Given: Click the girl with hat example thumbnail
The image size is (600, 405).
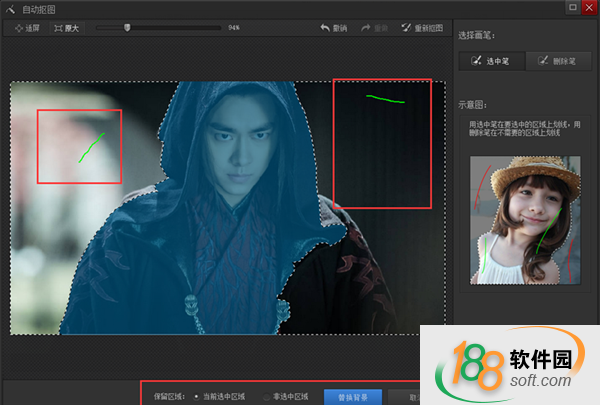Looking at the screenshot, I should [525, 220].
